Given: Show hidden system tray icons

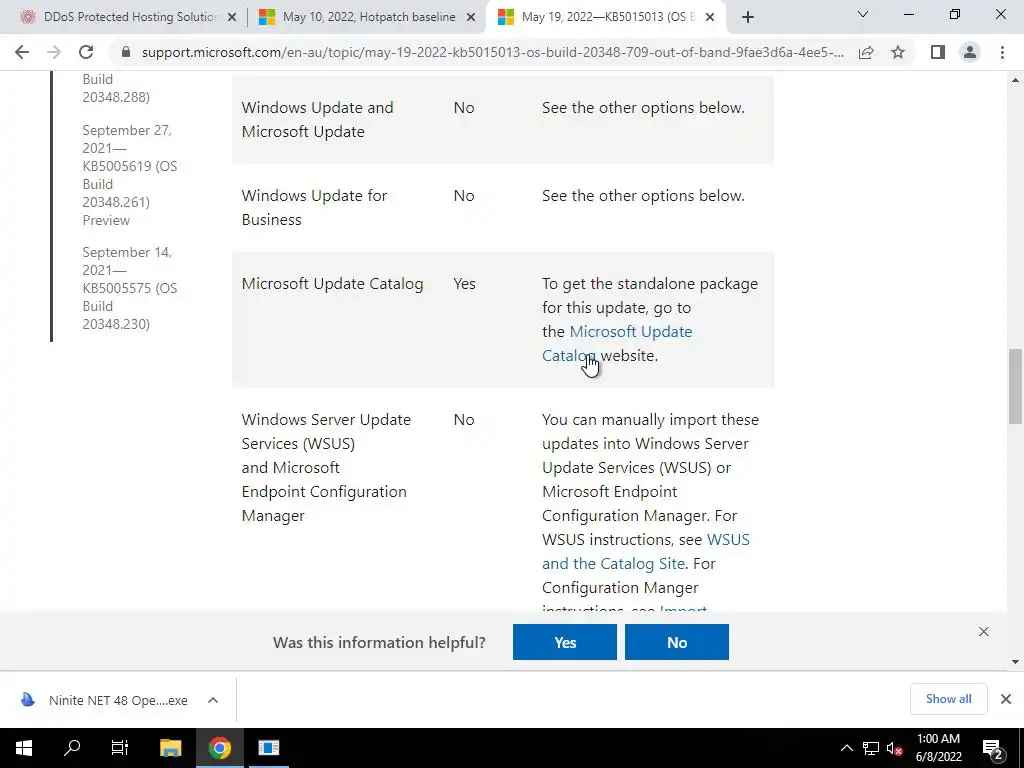Looking at the screenshot, I should click(846, 748).
